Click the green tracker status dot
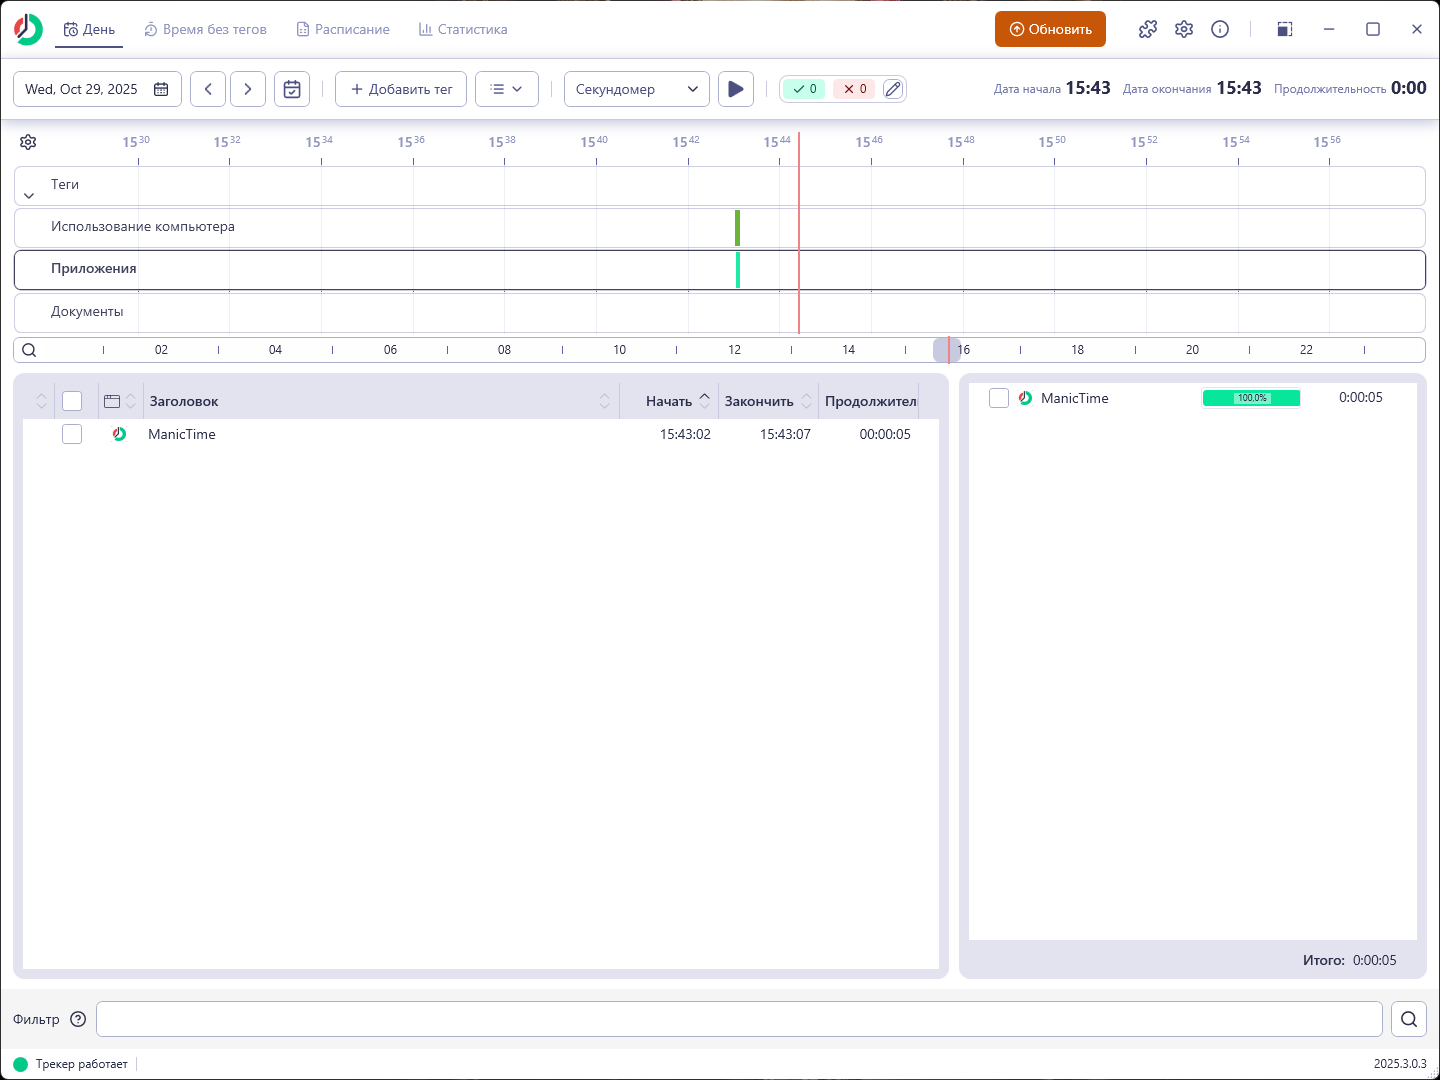Screen dimensions: 1440x1080 [x=20, y=1064]
